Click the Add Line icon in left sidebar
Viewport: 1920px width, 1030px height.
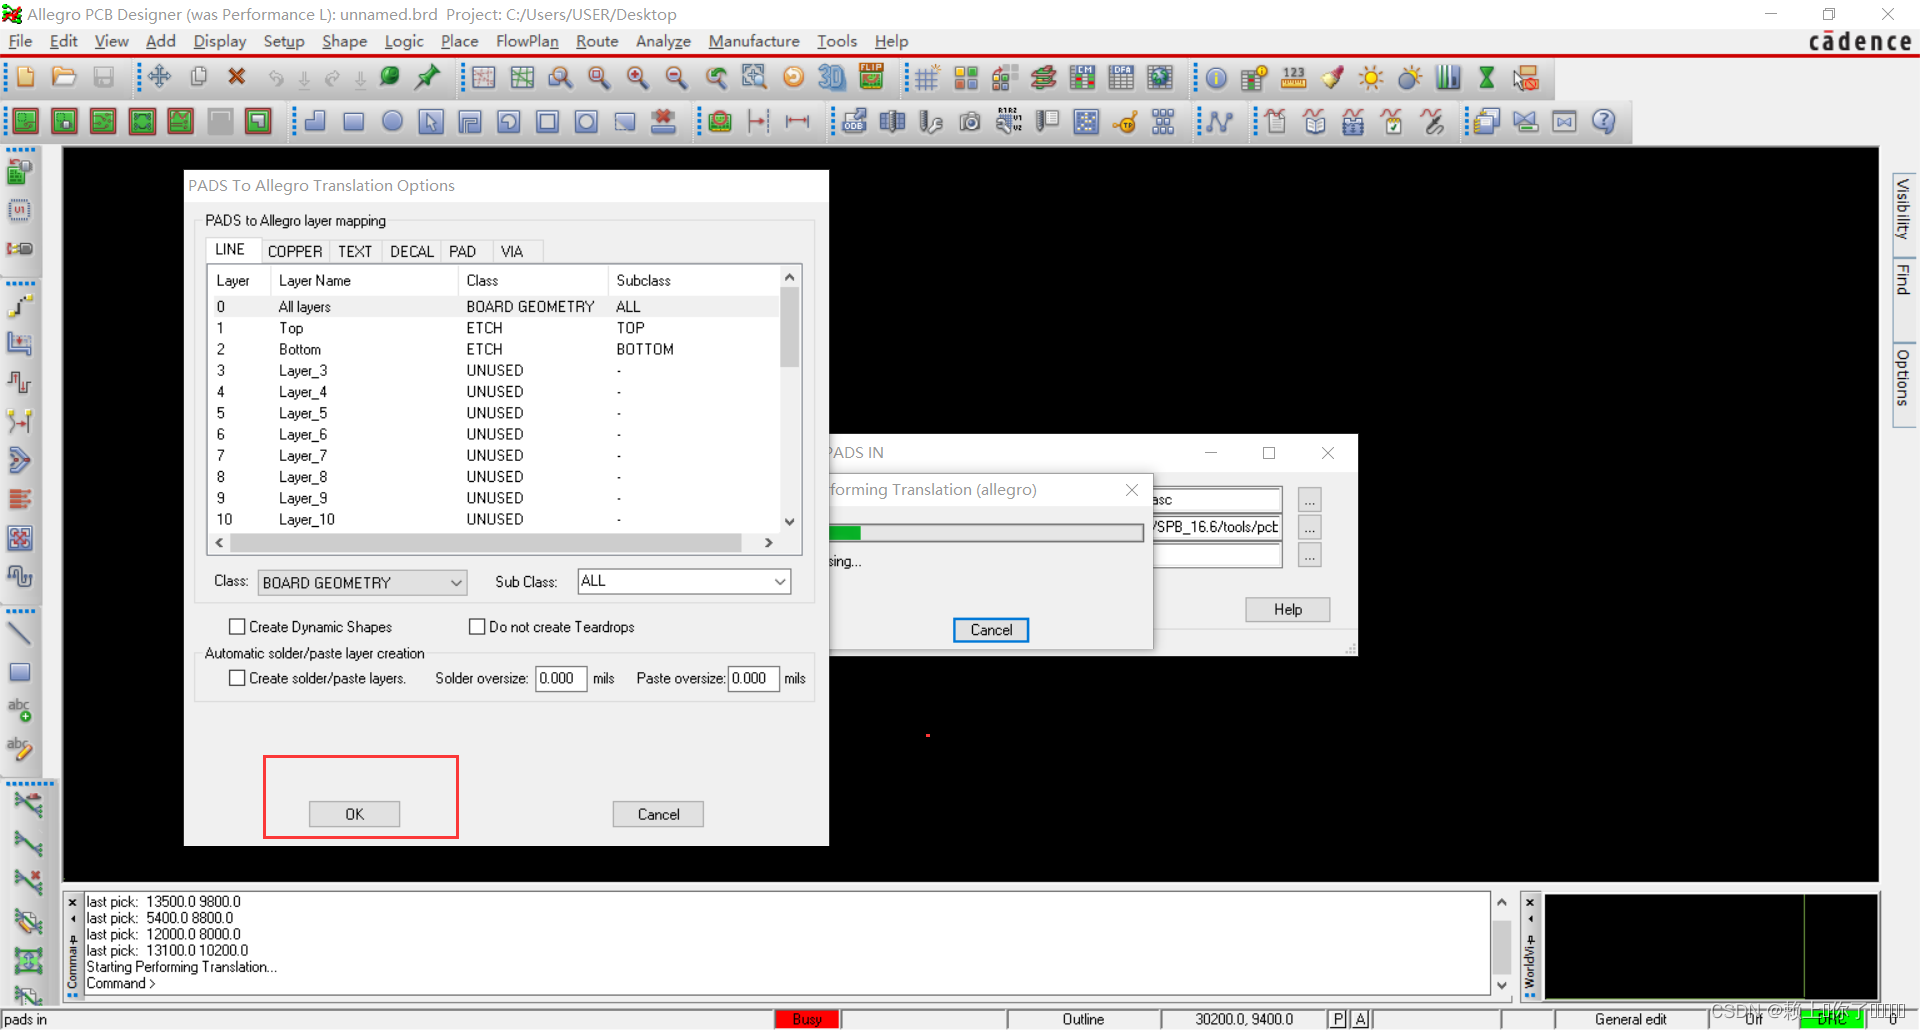pos(20,634)
